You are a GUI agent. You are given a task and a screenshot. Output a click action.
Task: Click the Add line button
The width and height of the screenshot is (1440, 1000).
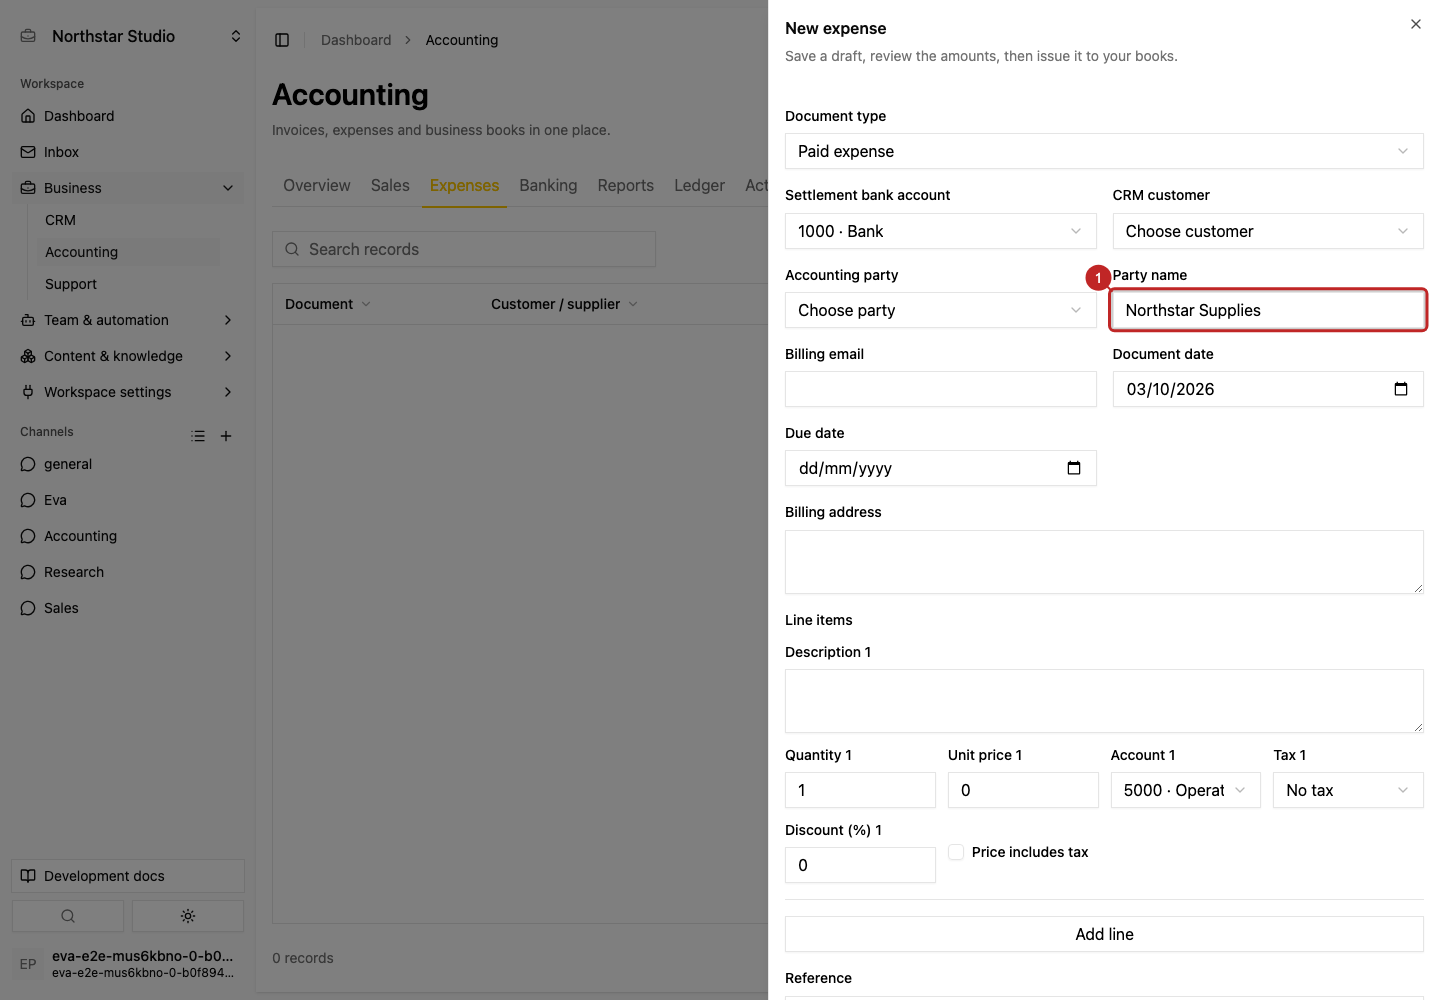[1104, 934]
